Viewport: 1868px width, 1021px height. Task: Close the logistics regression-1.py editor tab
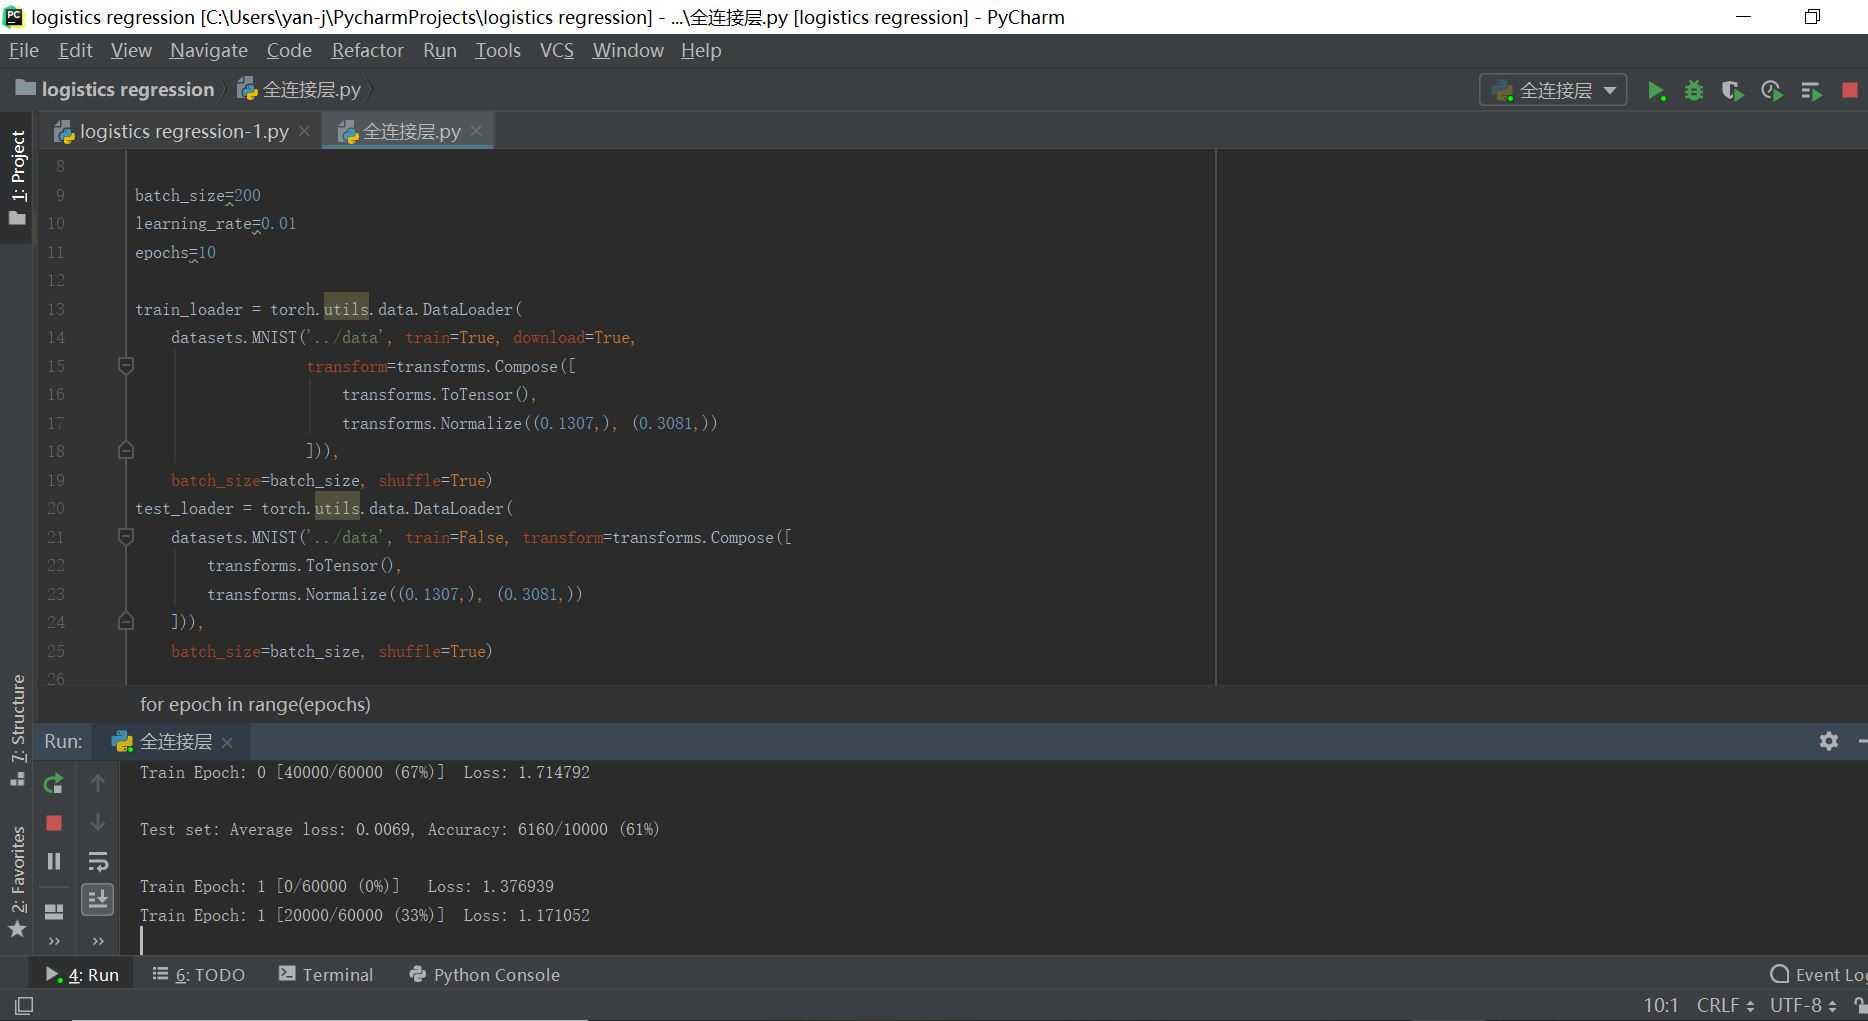click(304, 131)
